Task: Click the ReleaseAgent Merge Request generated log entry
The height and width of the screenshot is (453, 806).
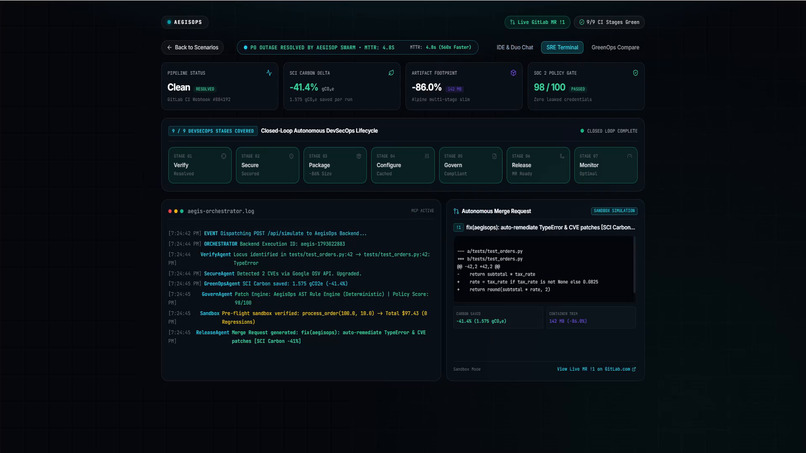Action: [297, 337]
